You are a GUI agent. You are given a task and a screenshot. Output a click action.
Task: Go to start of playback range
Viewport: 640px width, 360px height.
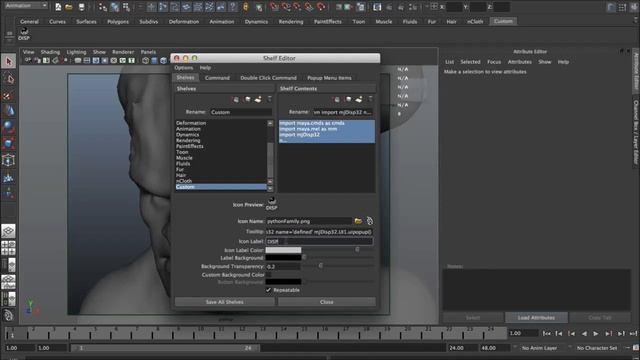547,333
